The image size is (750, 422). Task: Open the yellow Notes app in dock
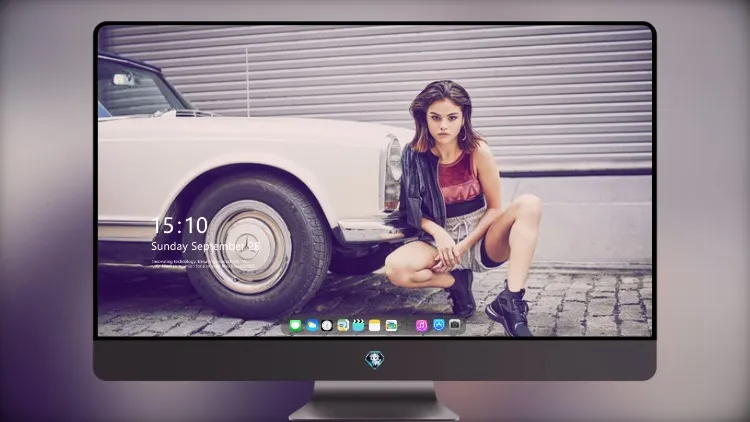point(375,325)
